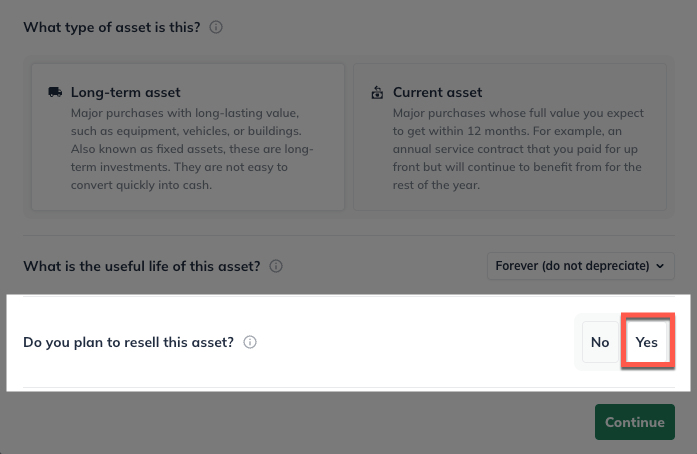This screenshot has height=454, width=697.
Task: Show info for the resell asset question
Action: pos(250,342)
